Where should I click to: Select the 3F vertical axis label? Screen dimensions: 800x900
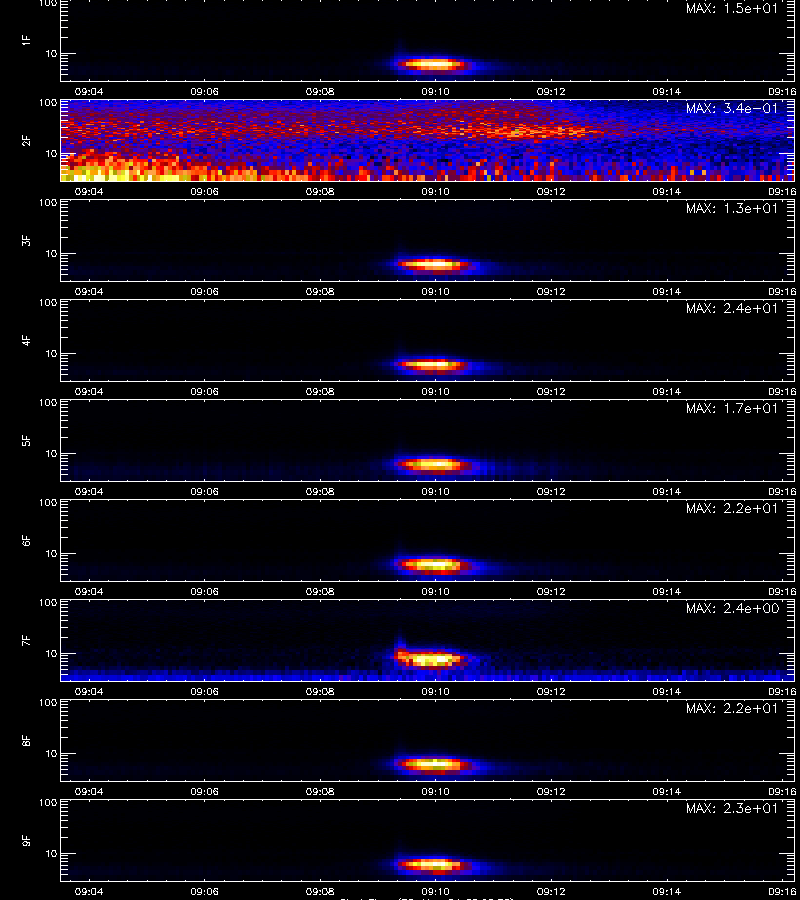(26, 240)
